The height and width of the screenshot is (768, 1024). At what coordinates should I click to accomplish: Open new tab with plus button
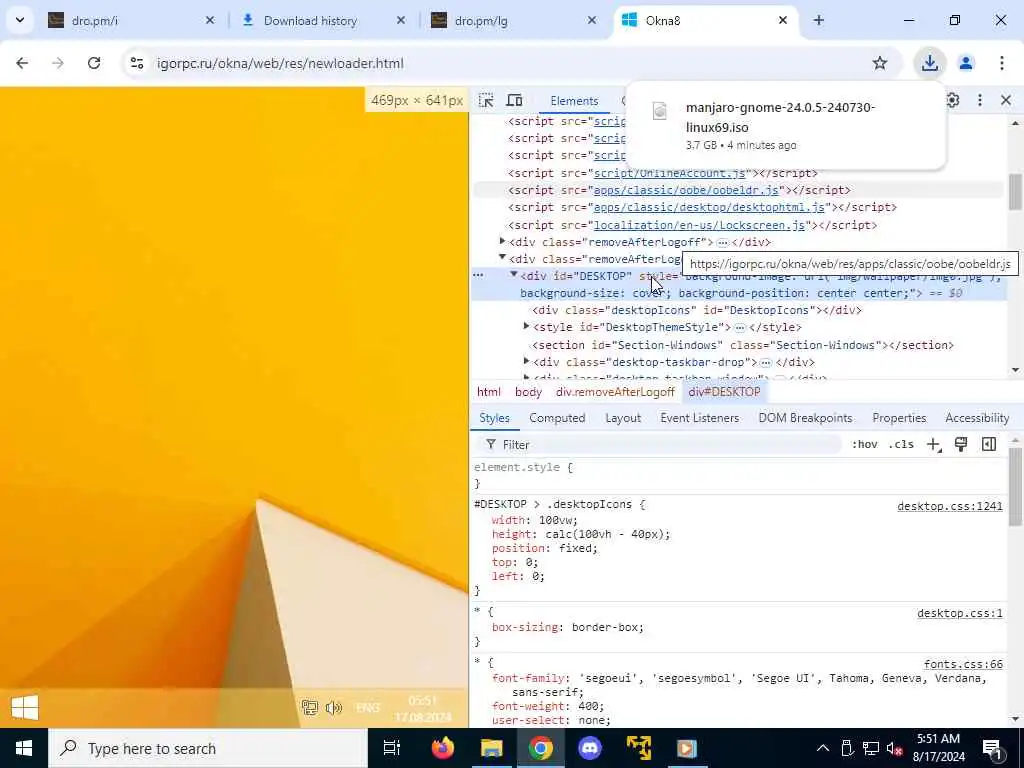(x=818, y=21)
